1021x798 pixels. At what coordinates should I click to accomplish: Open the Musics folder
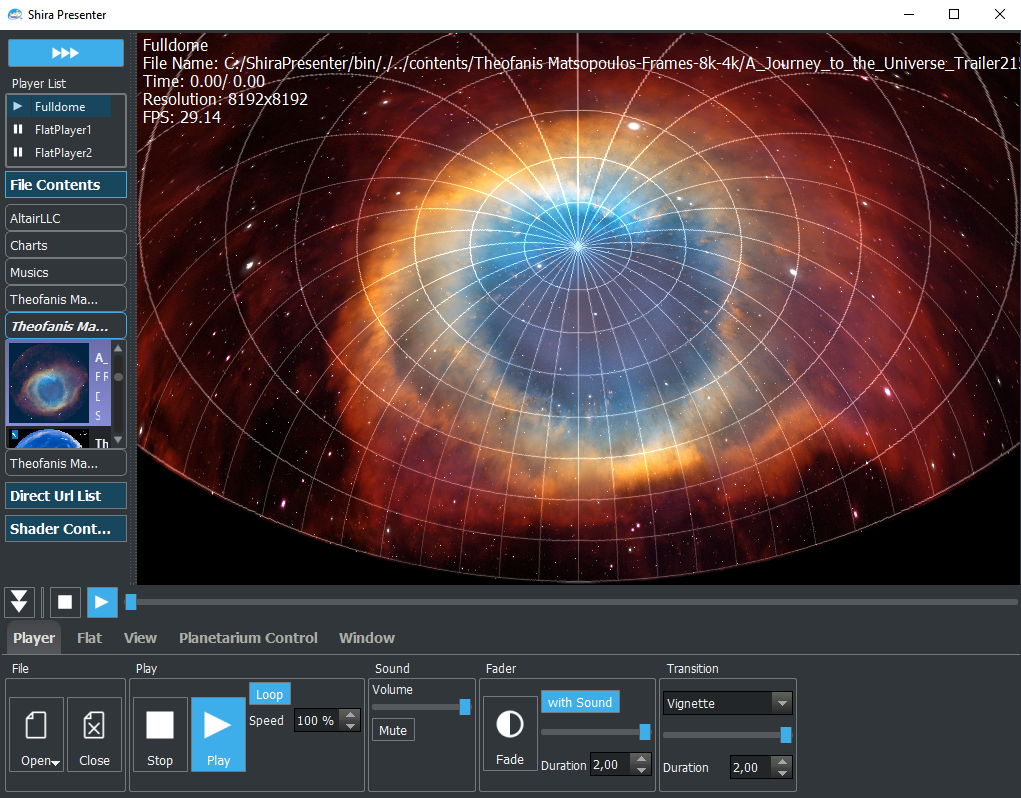tap(66, 273)
